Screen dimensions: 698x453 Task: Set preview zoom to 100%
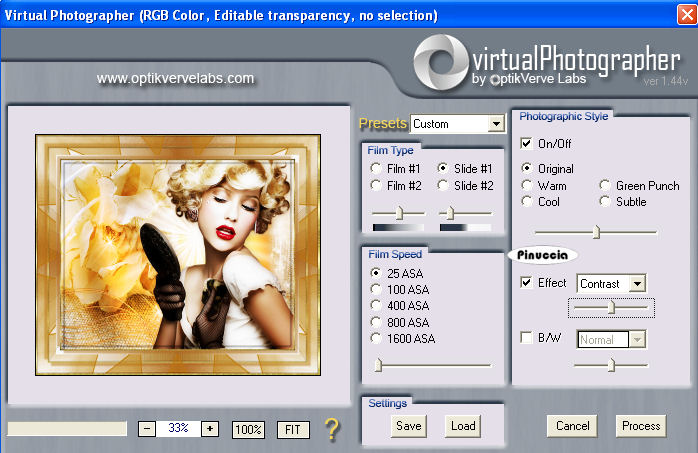(x=248, y=430)
